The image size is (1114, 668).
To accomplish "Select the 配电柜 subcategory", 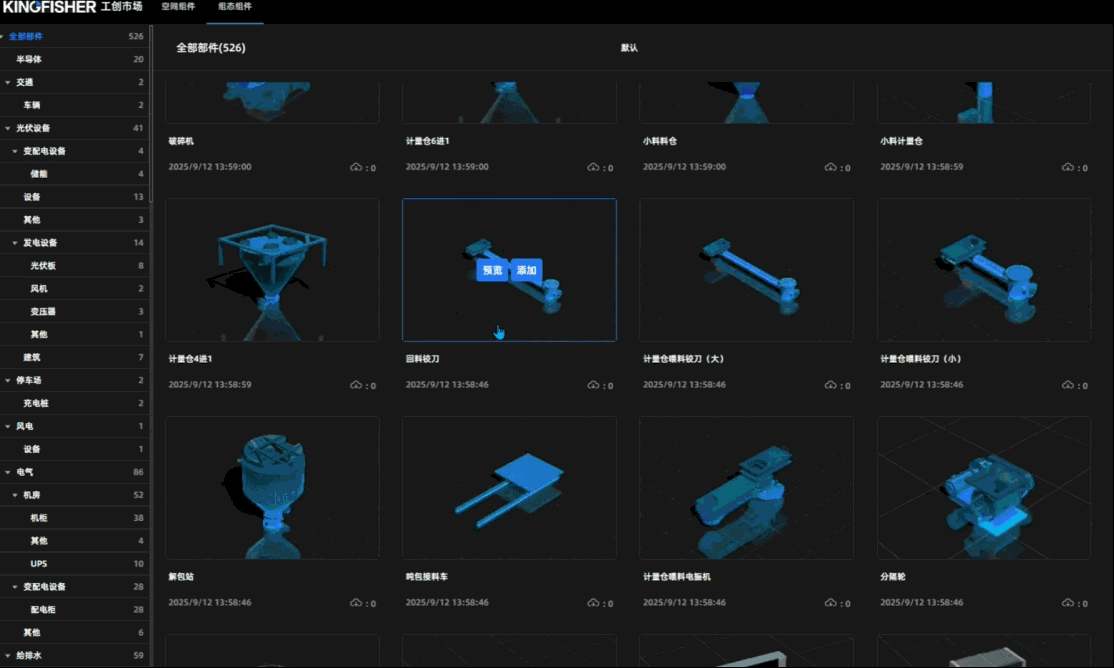I will (75, 610).
